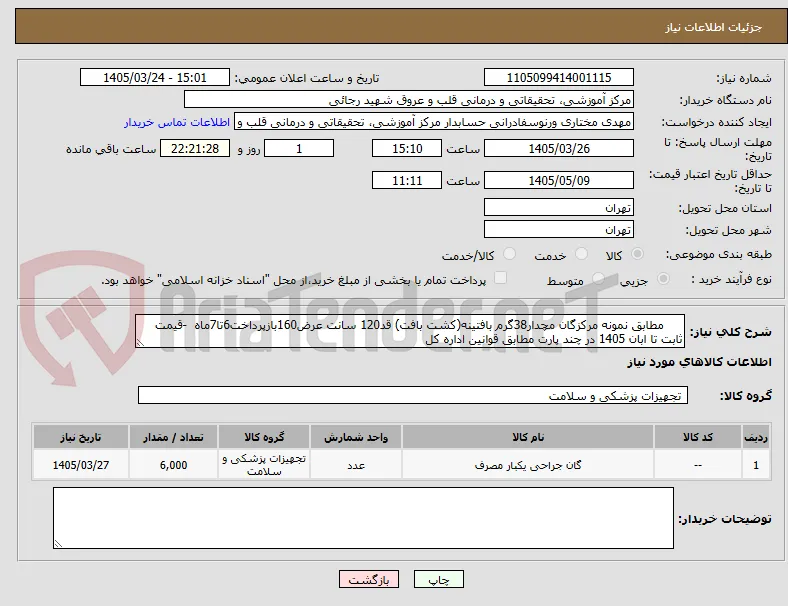This screenshot has height=606, width=788.
Task: Select the کالا radio button
Action: click(637, 254)
